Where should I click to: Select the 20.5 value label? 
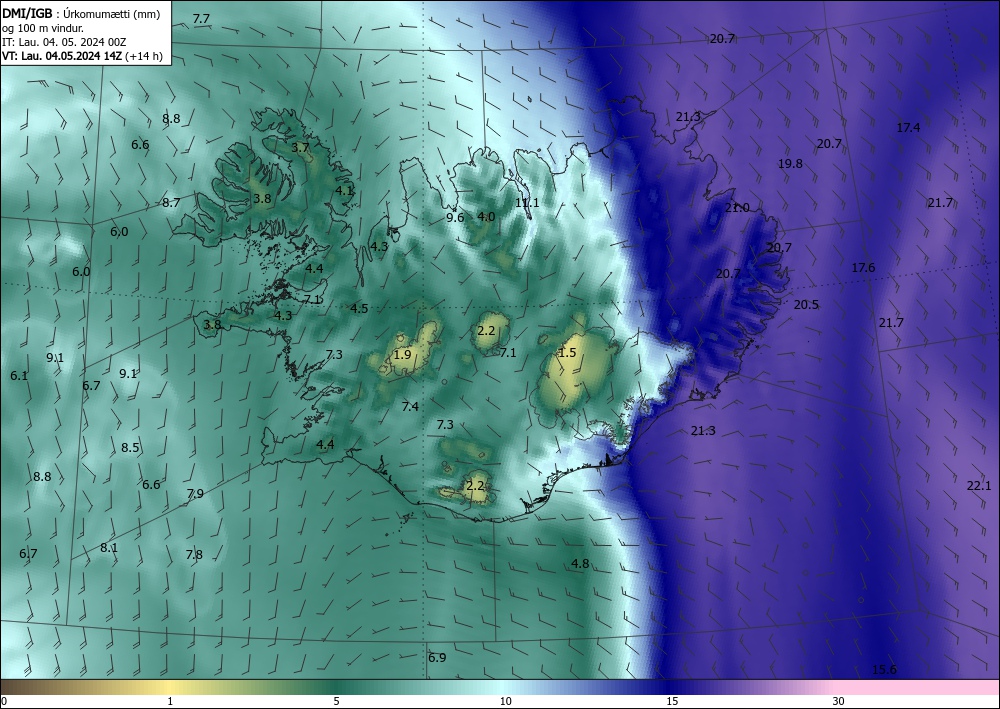(x=806, y=305)
